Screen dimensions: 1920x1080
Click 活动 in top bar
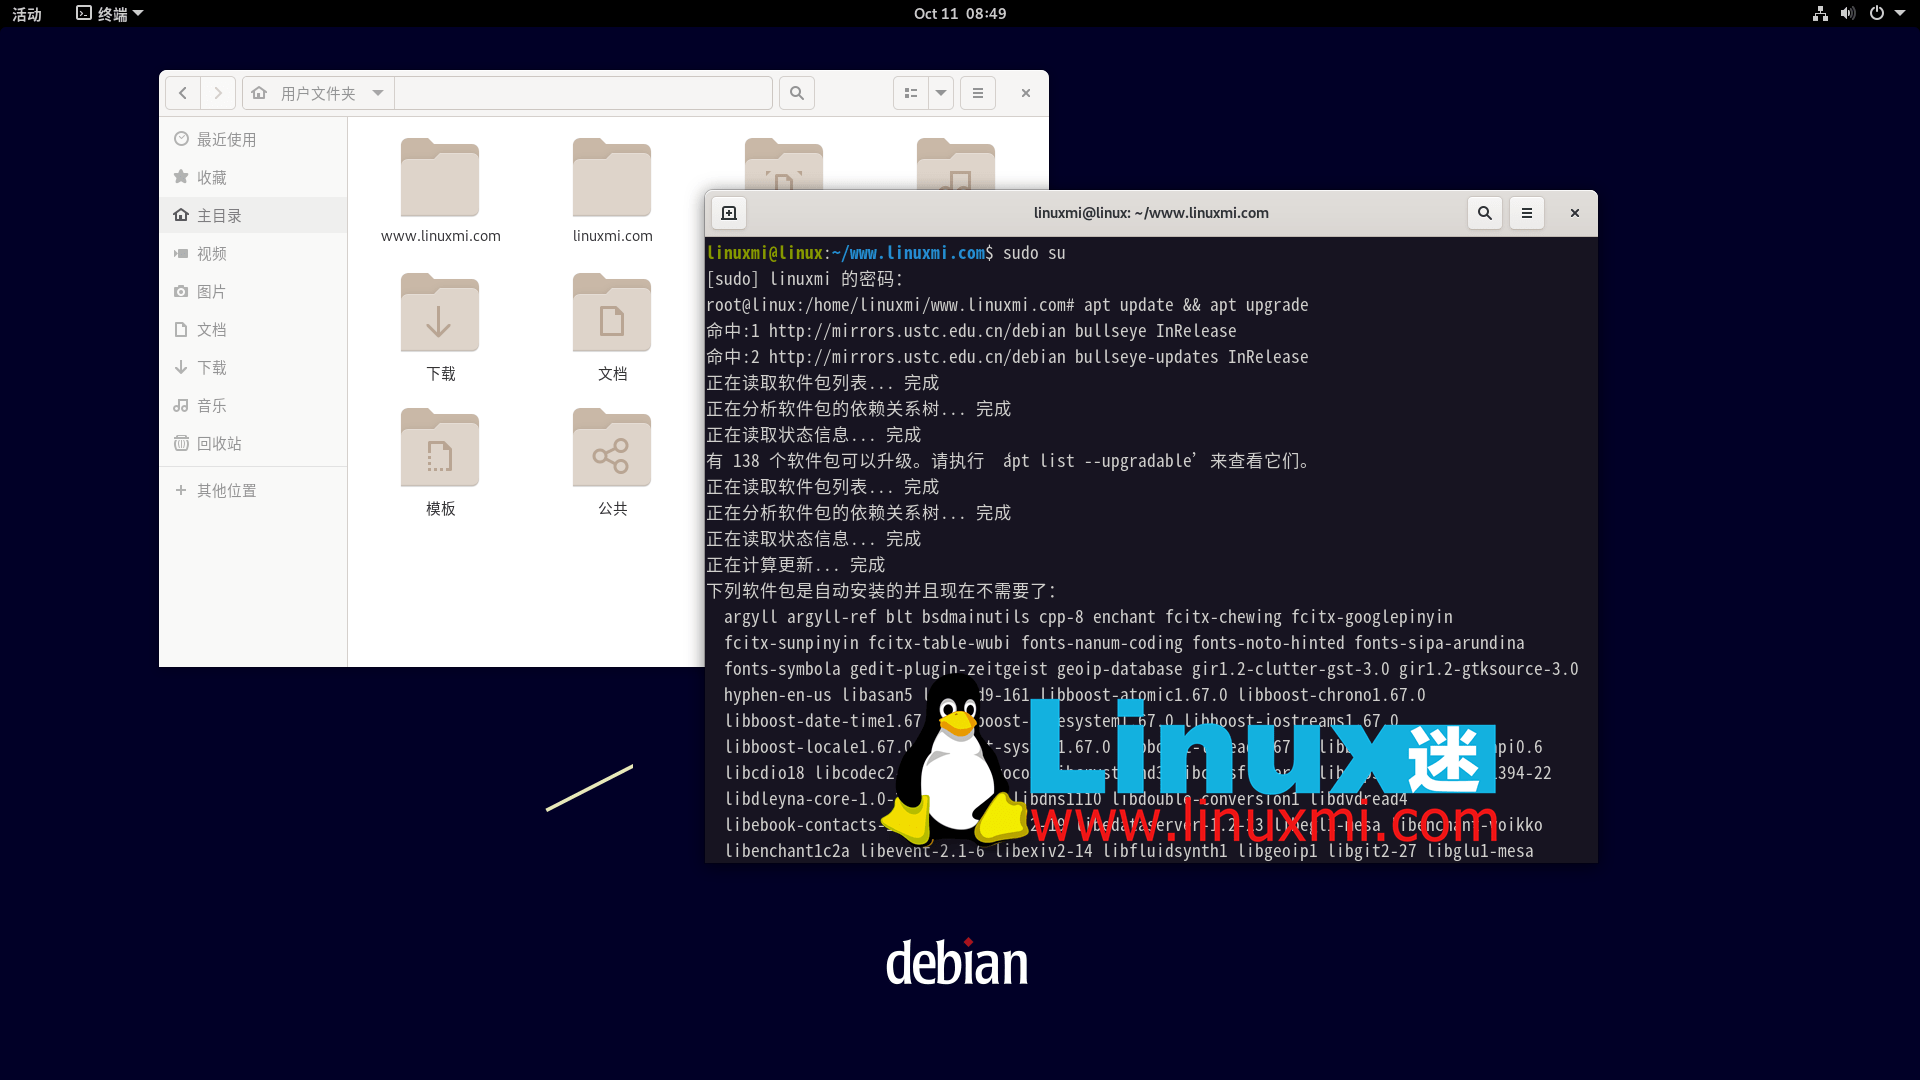coord(27,14)
